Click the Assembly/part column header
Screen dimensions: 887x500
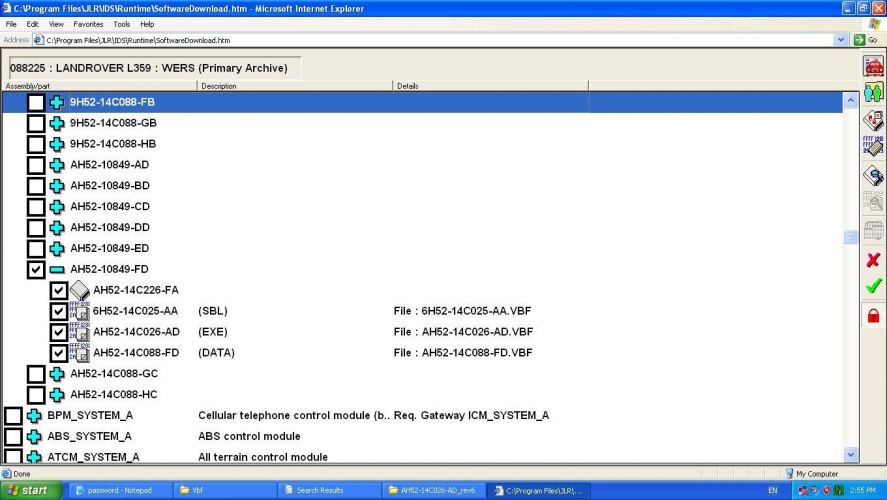click(x=100, y=86)
